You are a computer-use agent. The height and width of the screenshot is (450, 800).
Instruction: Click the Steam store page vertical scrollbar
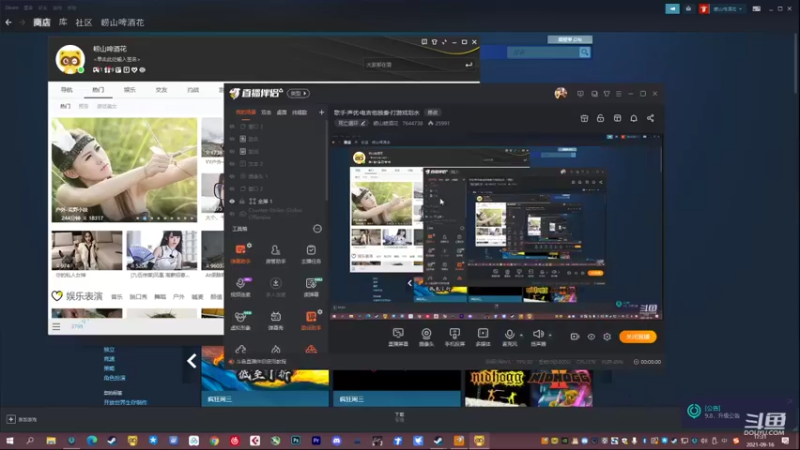pos(795,61)
